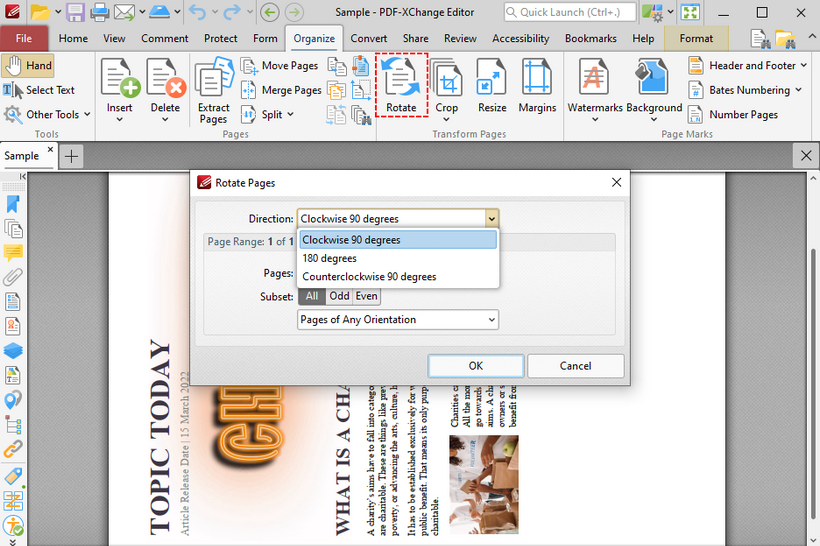
Task: Click the Insert pages icon
Action: tap(120, 89)
